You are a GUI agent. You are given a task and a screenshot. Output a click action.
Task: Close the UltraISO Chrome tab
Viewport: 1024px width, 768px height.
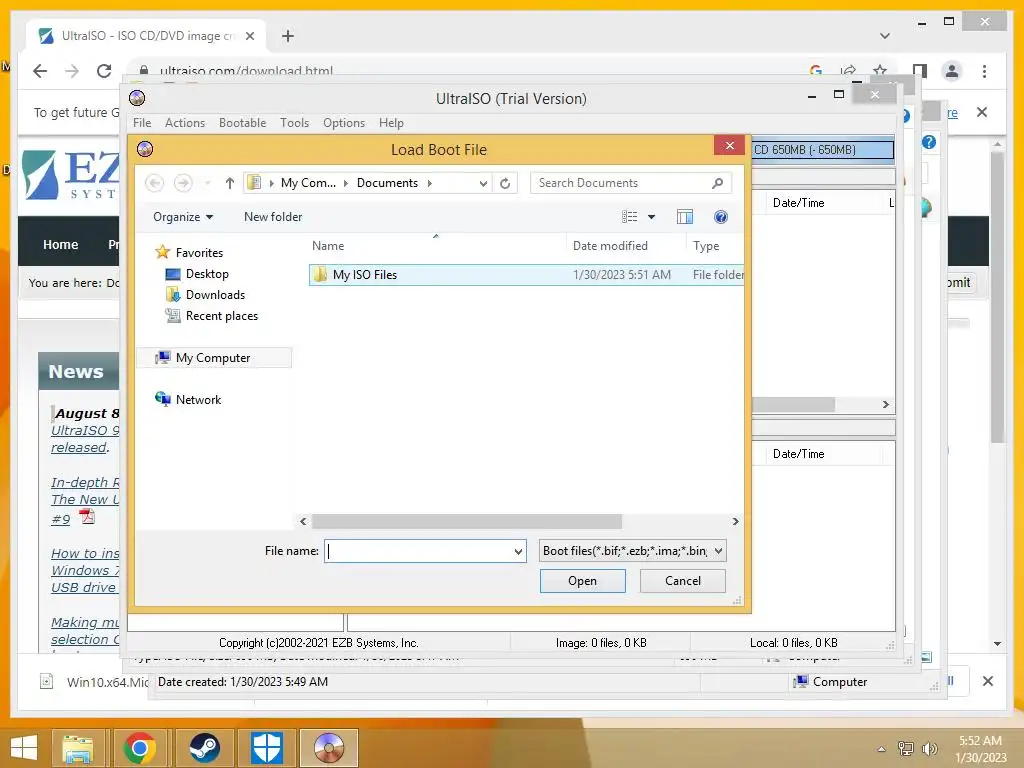click(x=250, y=36)
